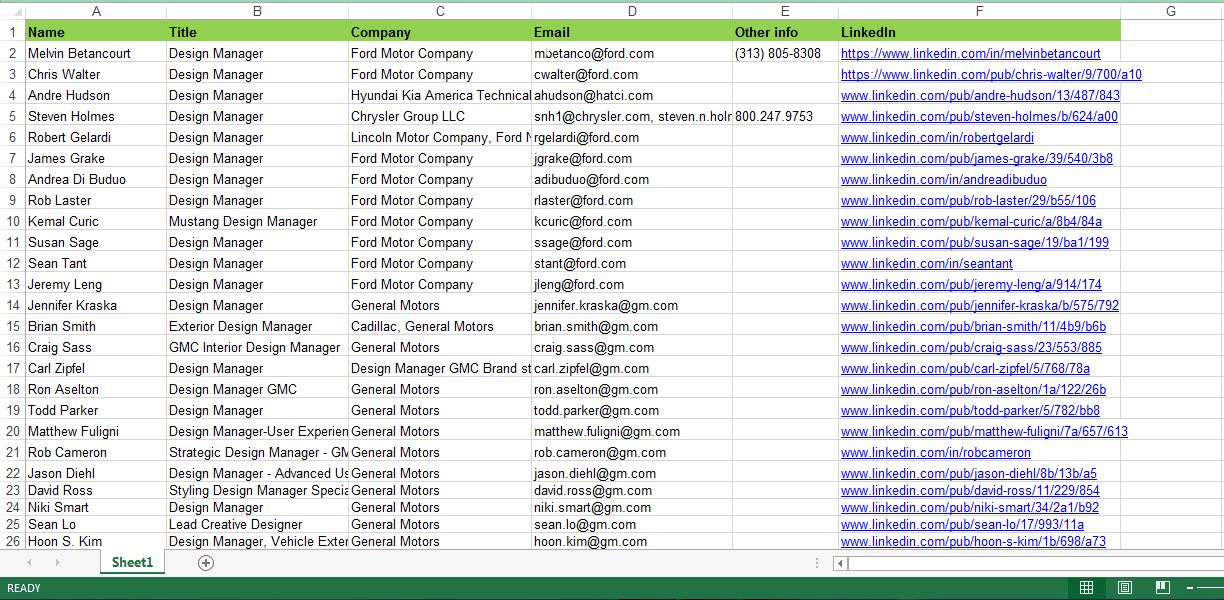Open Rob Cameron's LinkedIn link

tap(934, 453)
